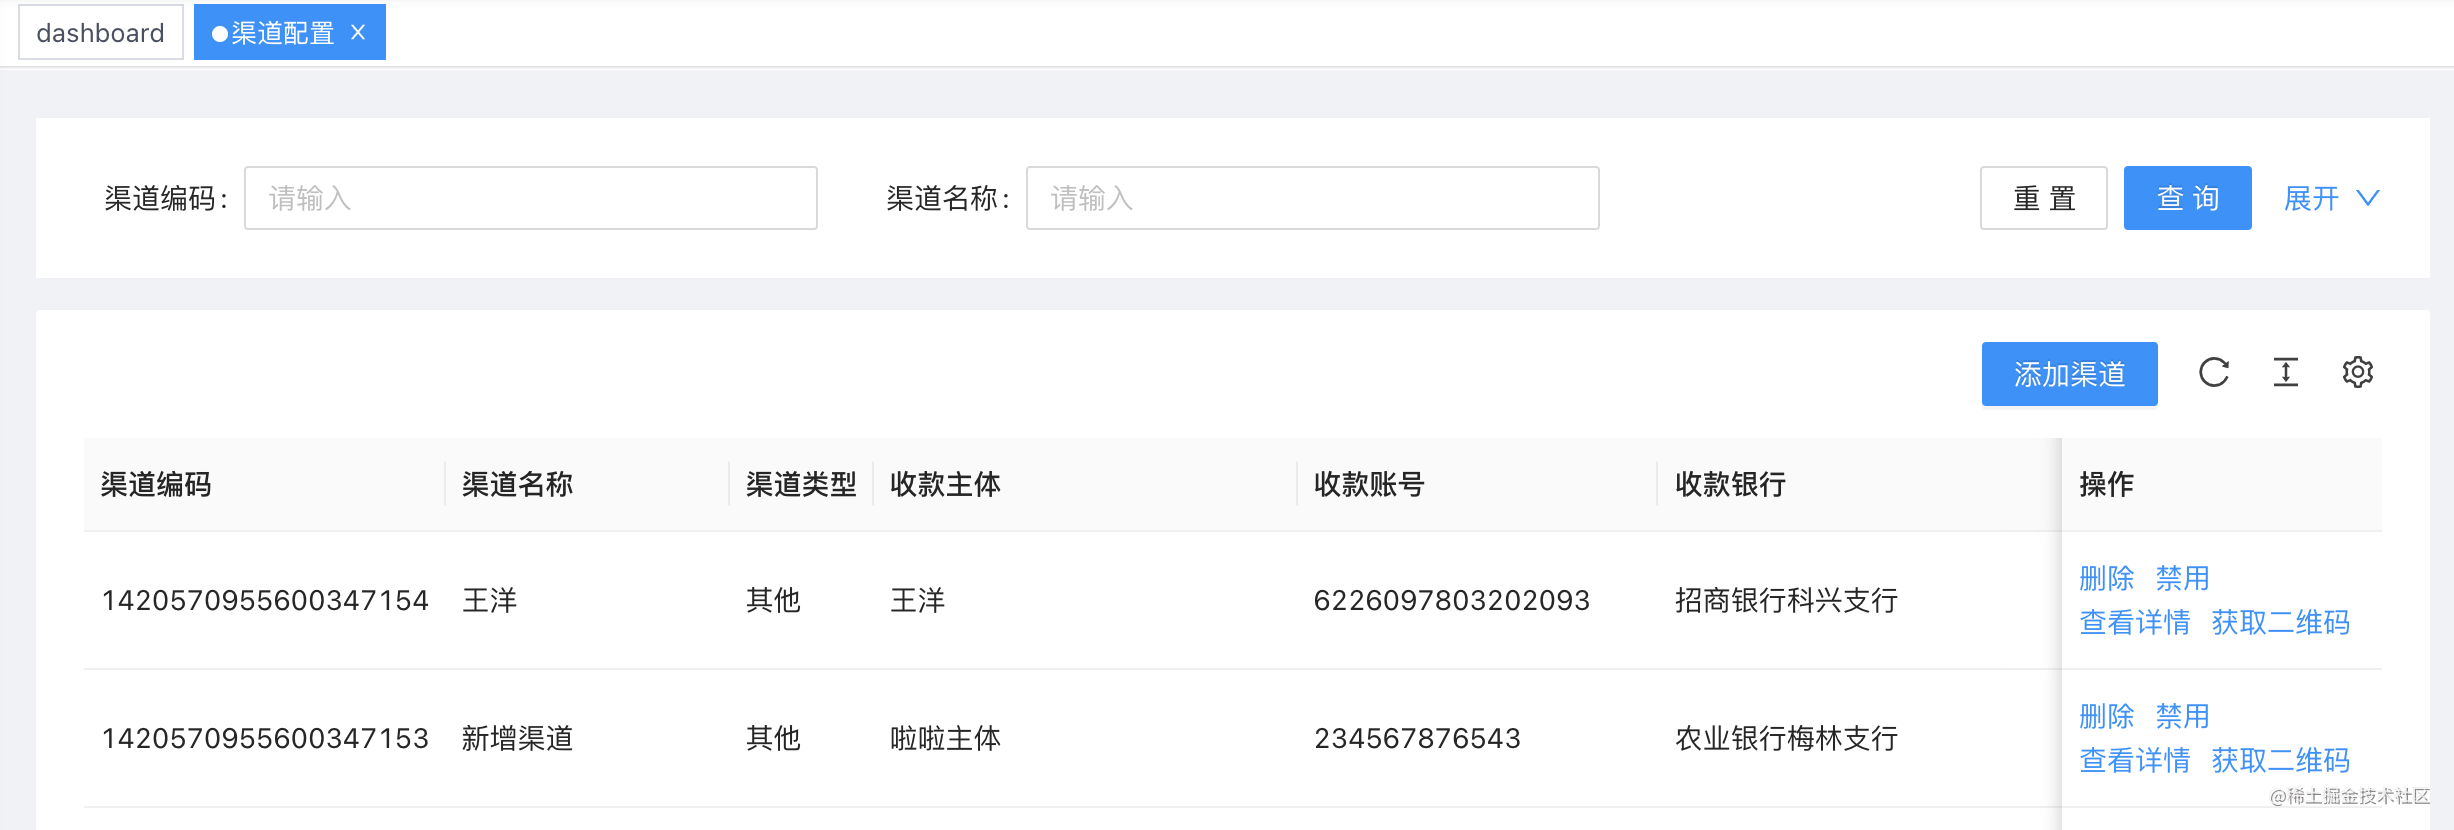Screen dimensions: 2454x830
Task: Close the 渠道配置 tab
Action: pos(358,33)
